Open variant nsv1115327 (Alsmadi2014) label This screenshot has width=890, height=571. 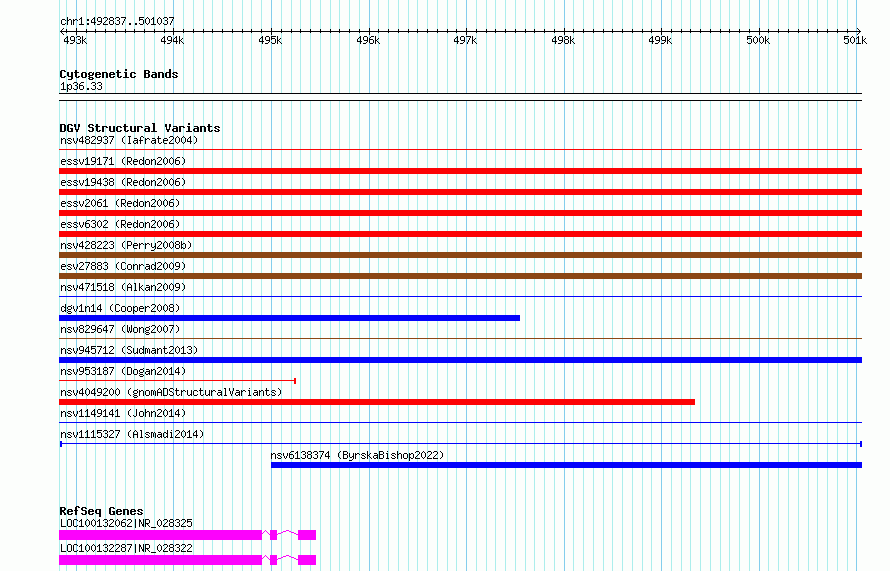tap(132, 434)
